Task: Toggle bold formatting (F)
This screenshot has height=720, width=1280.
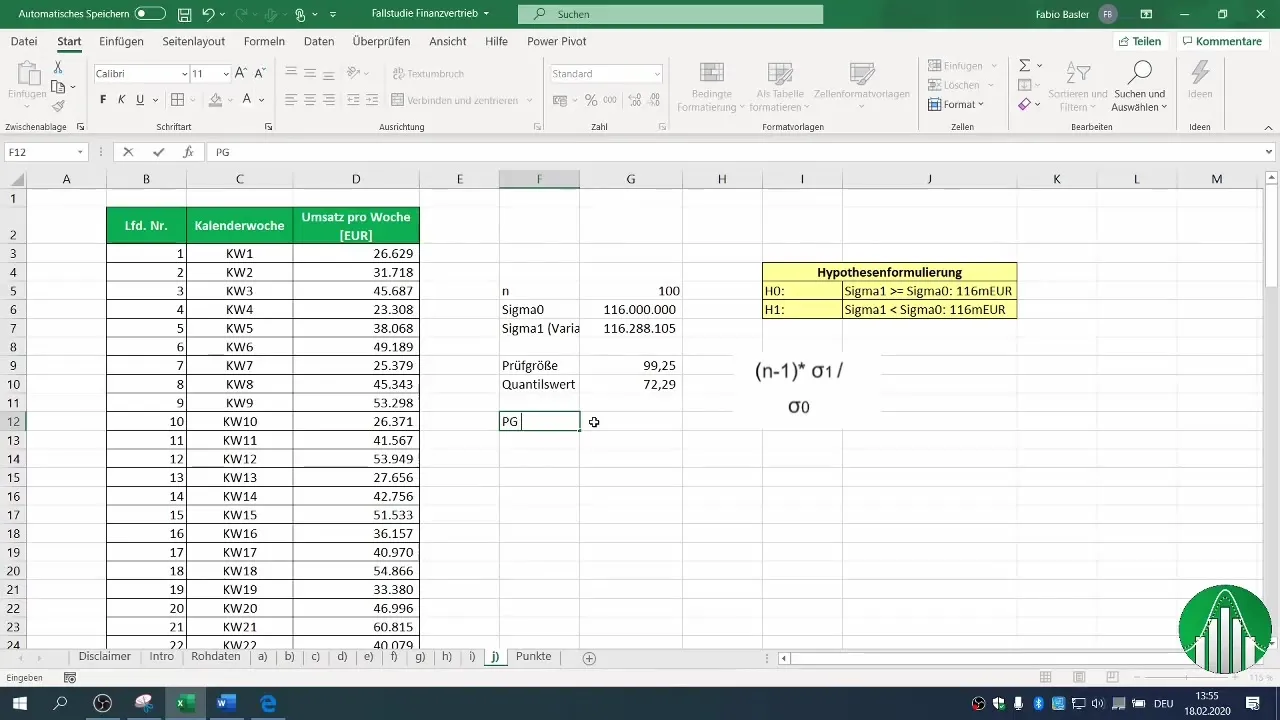Action: (103, 100)
